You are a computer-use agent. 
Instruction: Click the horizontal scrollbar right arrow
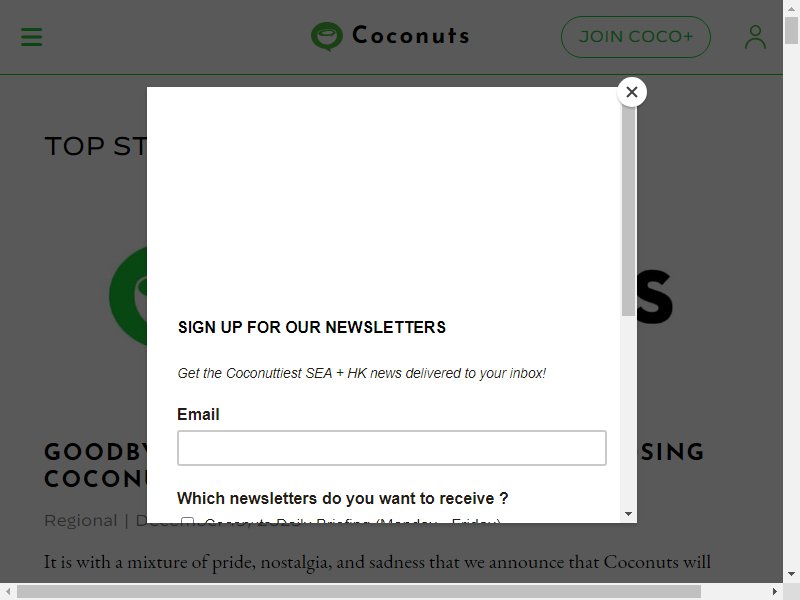click(x=774, y=592)
